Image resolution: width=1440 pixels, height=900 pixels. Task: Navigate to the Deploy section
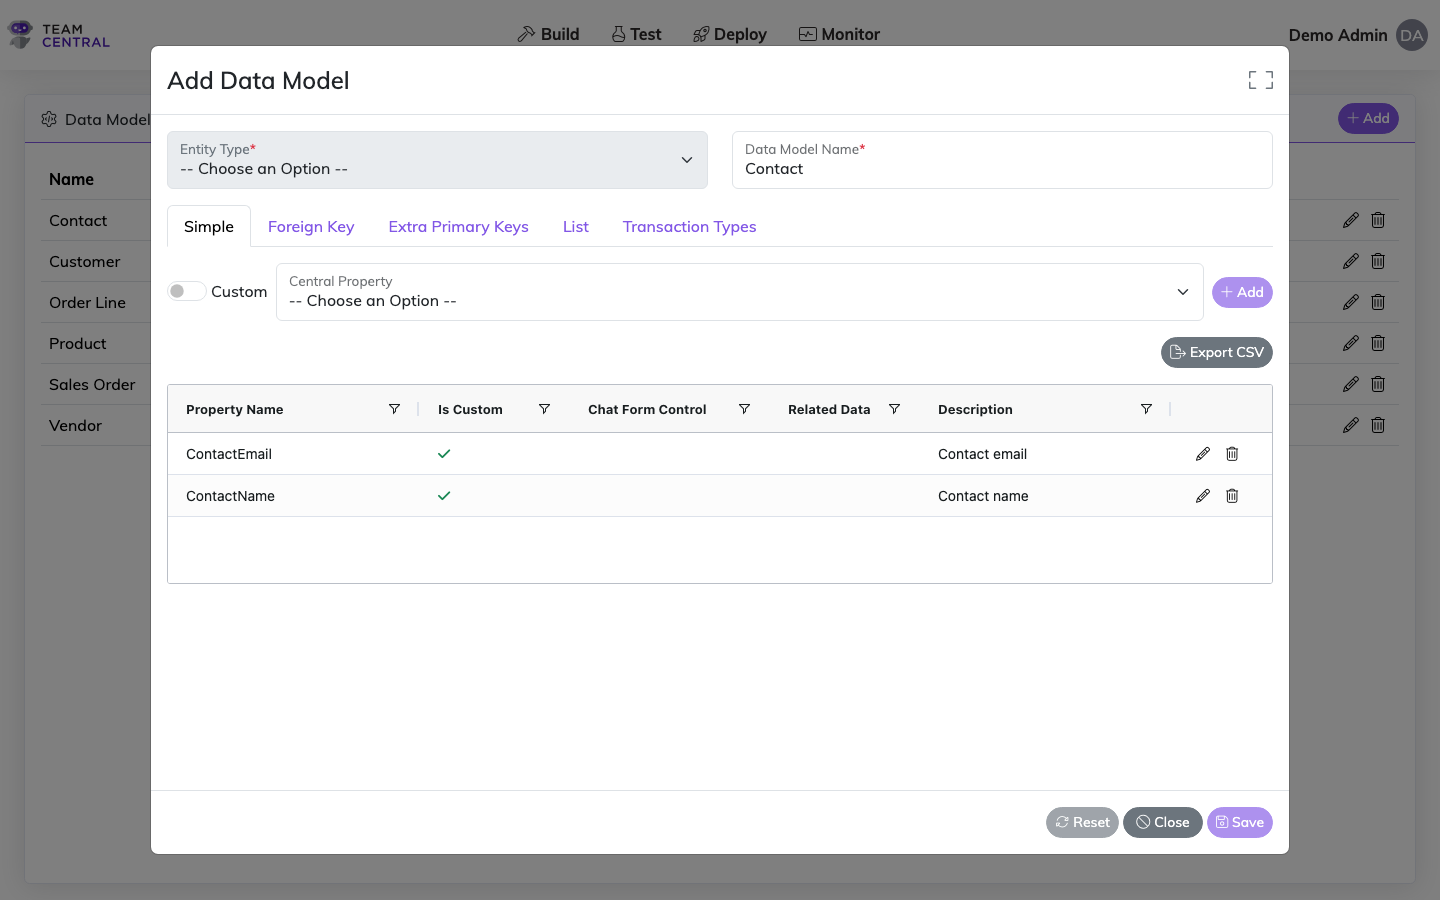[x=729, y=33]
